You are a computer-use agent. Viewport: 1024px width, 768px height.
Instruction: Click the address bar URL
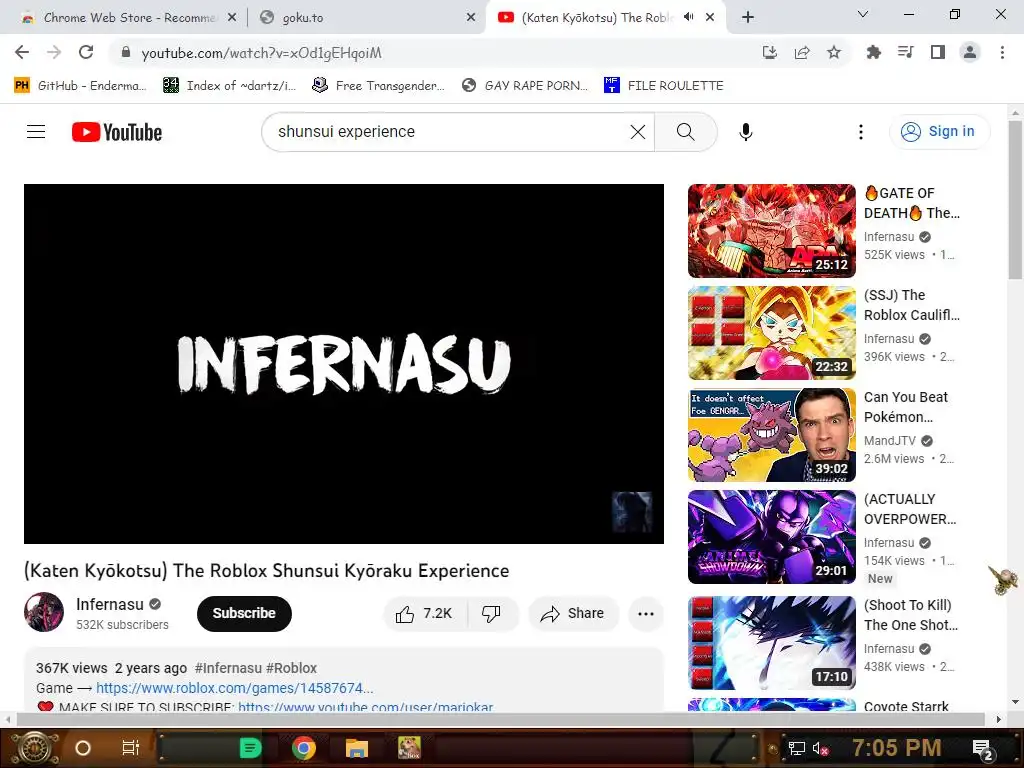point(261,53)
